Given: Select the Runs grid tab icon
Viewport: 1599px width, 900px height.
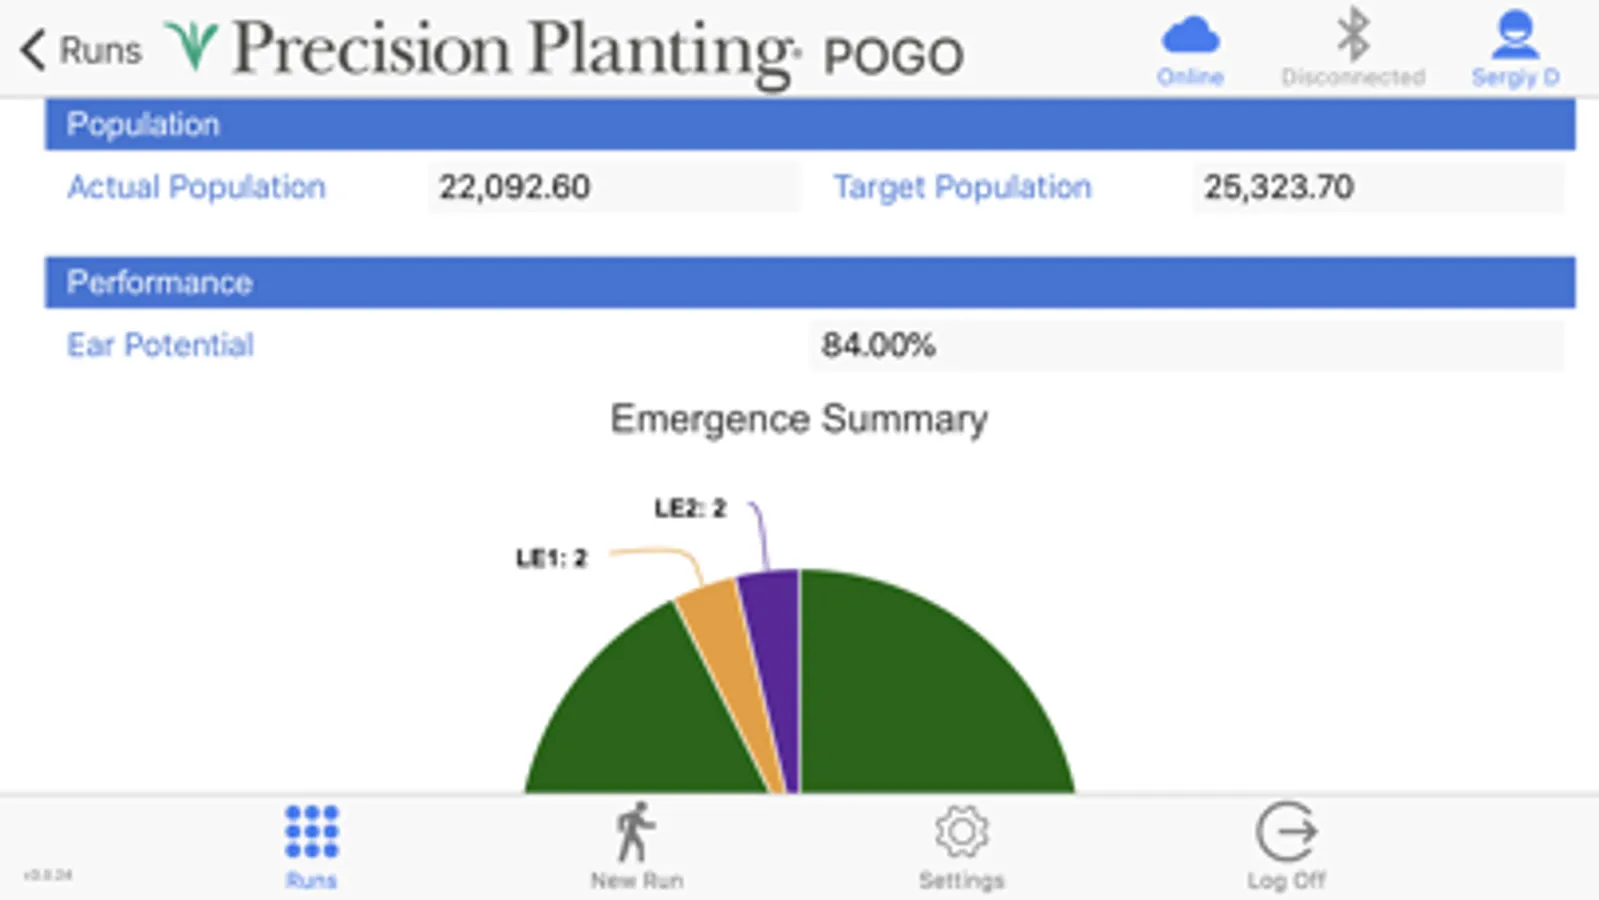Looking at the screenshot, I should click(311, 832).
